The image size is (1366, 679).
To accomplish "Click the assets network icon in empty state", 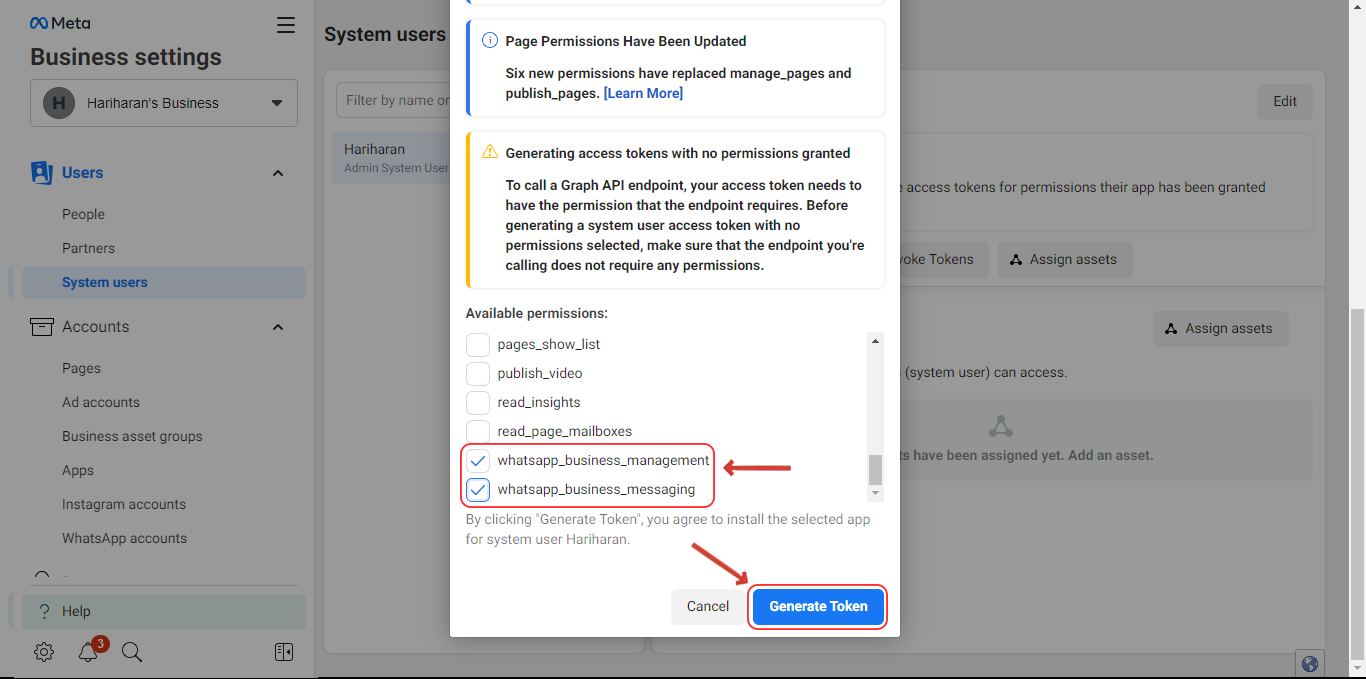I will 1001,426.
